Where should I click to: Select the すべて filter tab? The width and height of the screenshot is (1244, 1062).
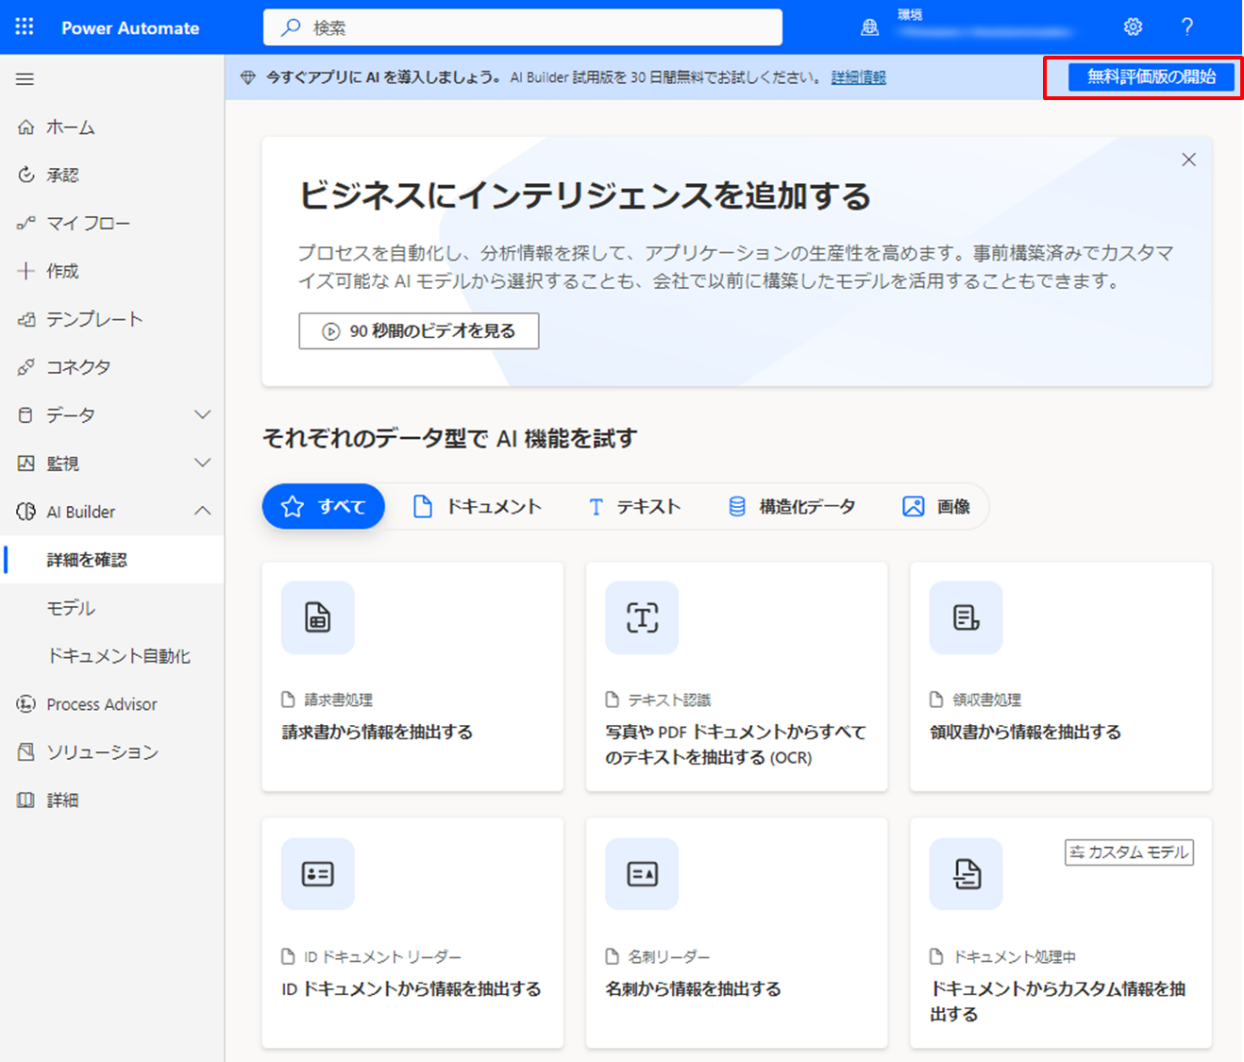[x=324, y=507]
